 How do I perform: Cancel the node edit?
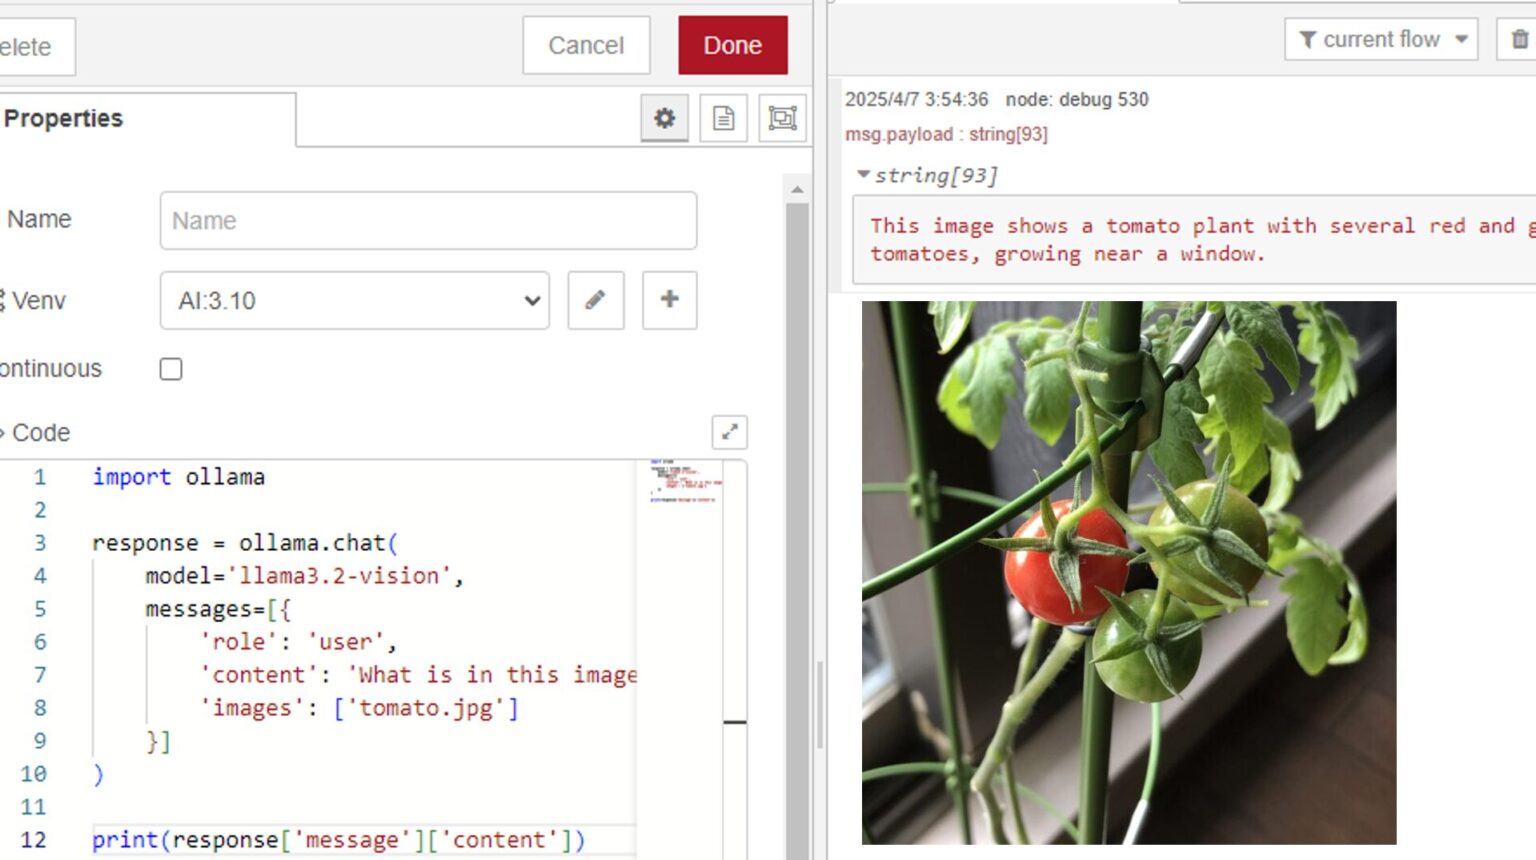[x=586, y=44]
